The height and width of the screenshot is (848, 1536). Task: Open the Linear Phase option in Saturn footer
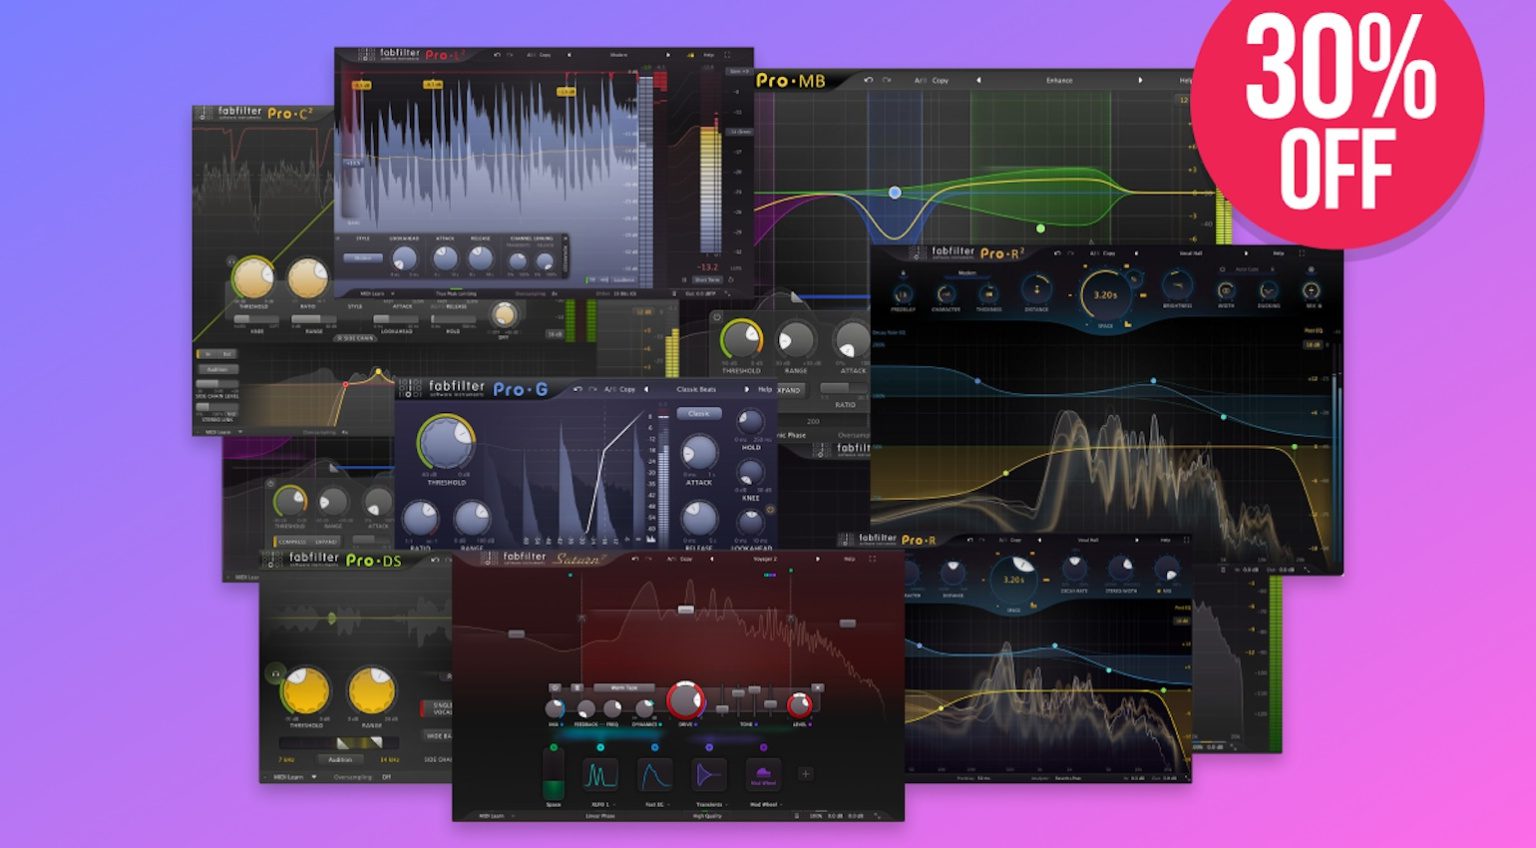[600, 816]
